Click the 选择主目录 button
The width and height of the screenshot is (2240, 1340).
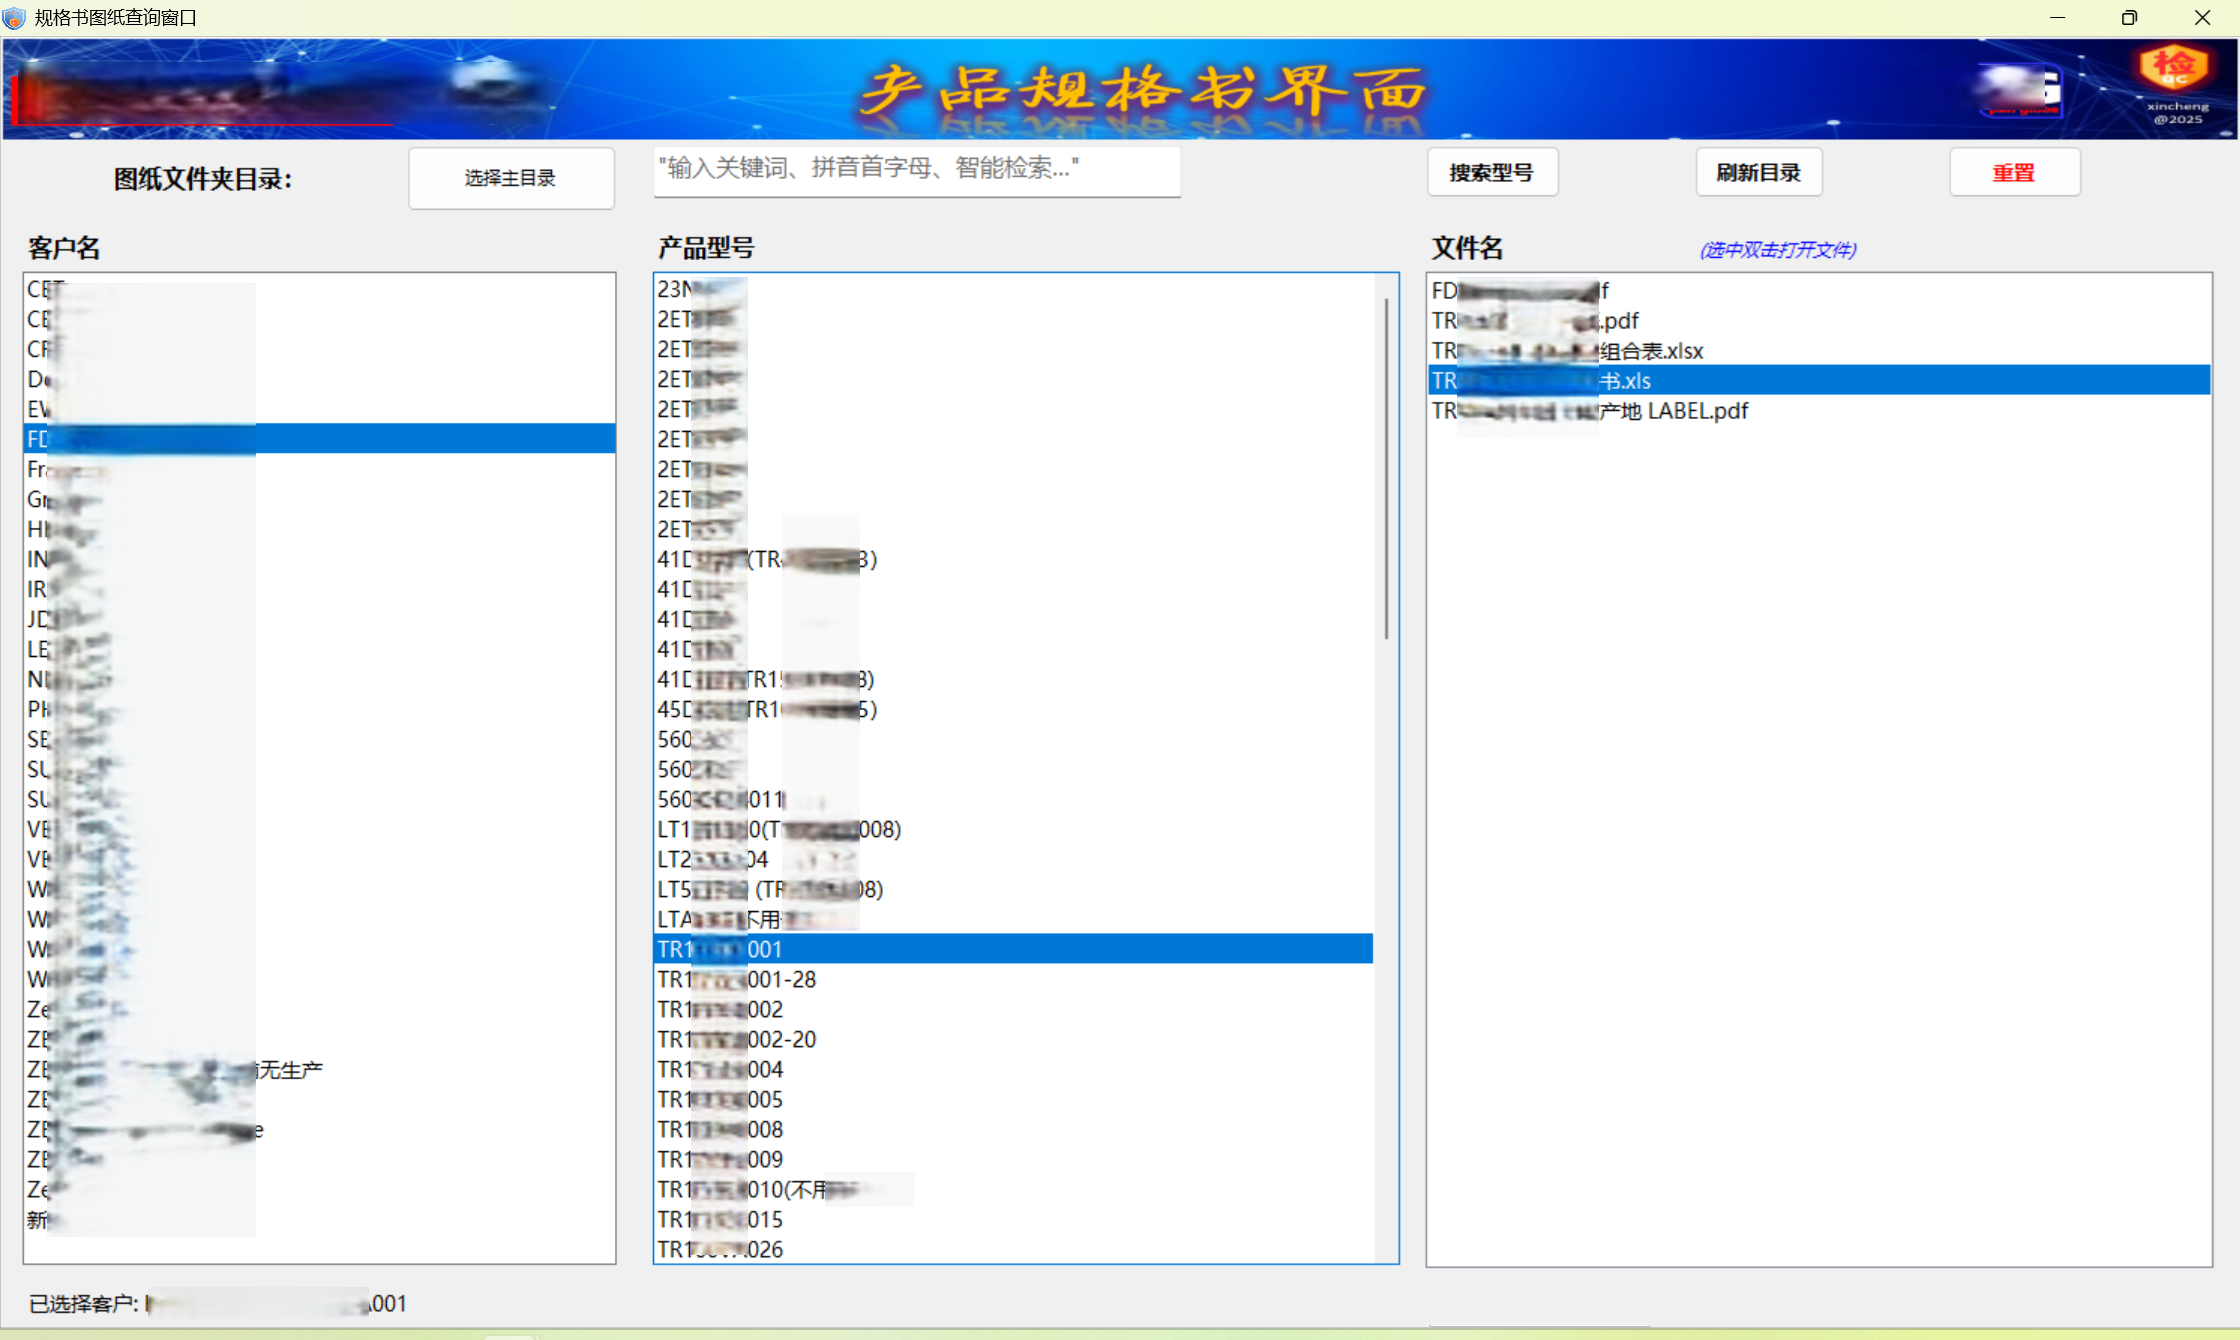click(510, 178)
